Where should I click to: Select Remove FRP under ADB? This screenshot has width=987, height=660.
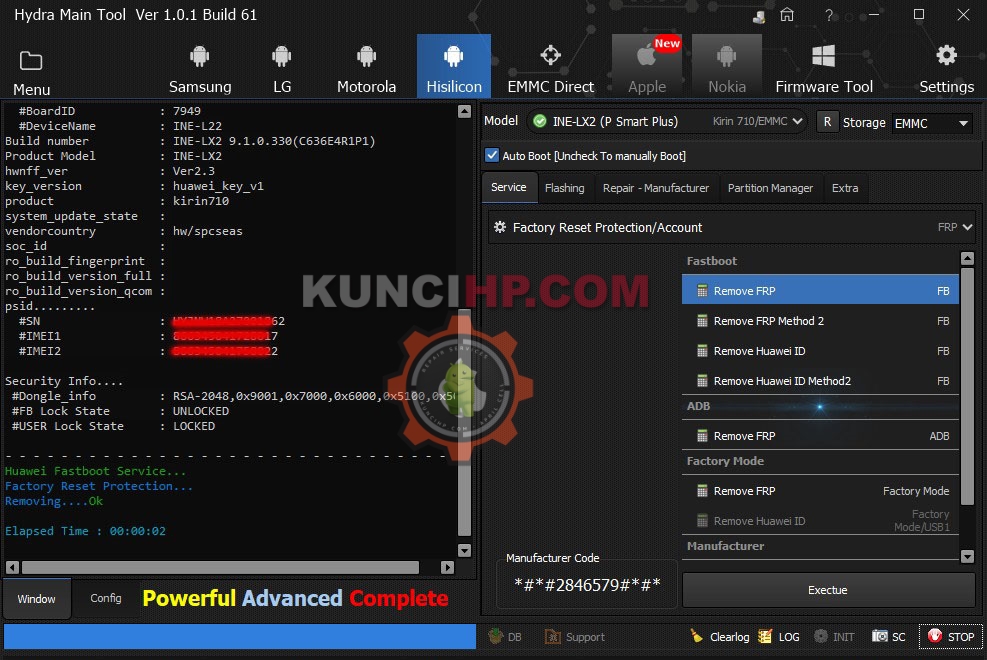pyautogui.click(x=820, y=436)
